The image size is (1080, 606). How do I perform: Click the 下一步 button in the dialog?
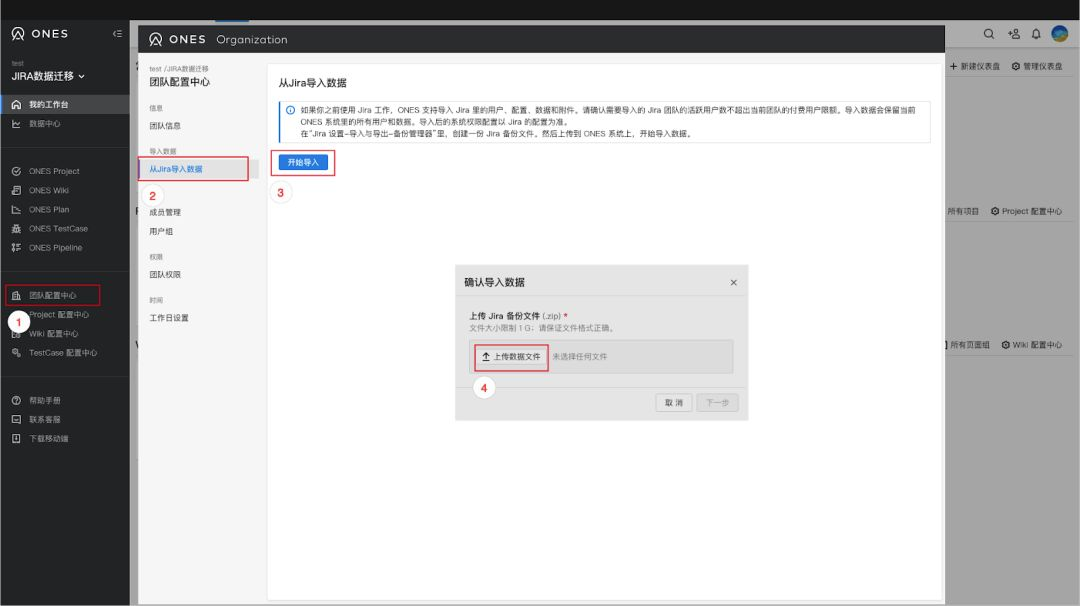click(x=717, y=403)
